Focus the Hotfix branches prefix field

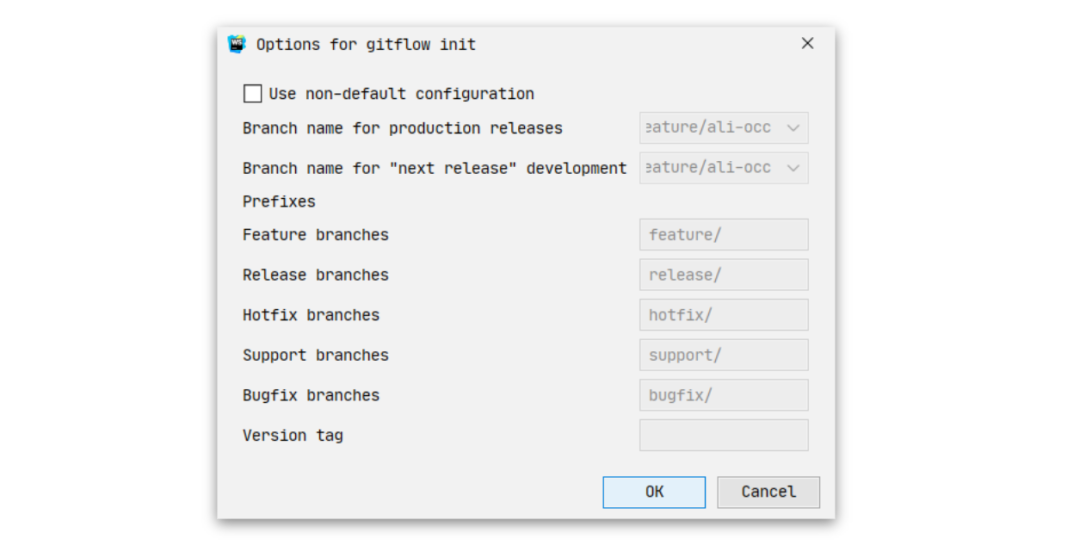coord(724,315)
